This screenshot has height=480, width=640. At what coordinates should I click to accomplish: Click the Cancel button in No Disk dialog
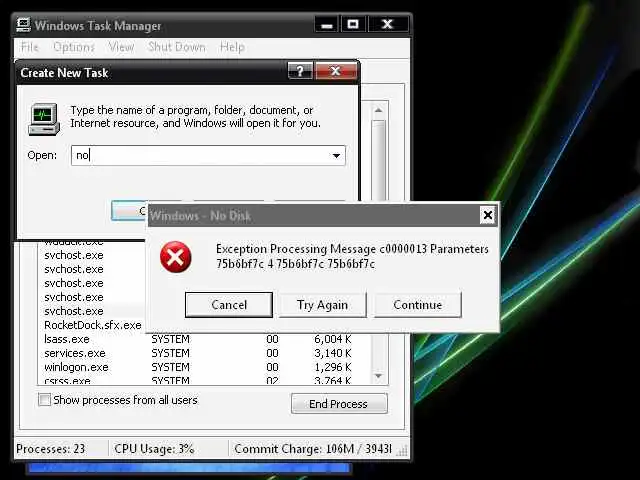[x=229, y=304]
